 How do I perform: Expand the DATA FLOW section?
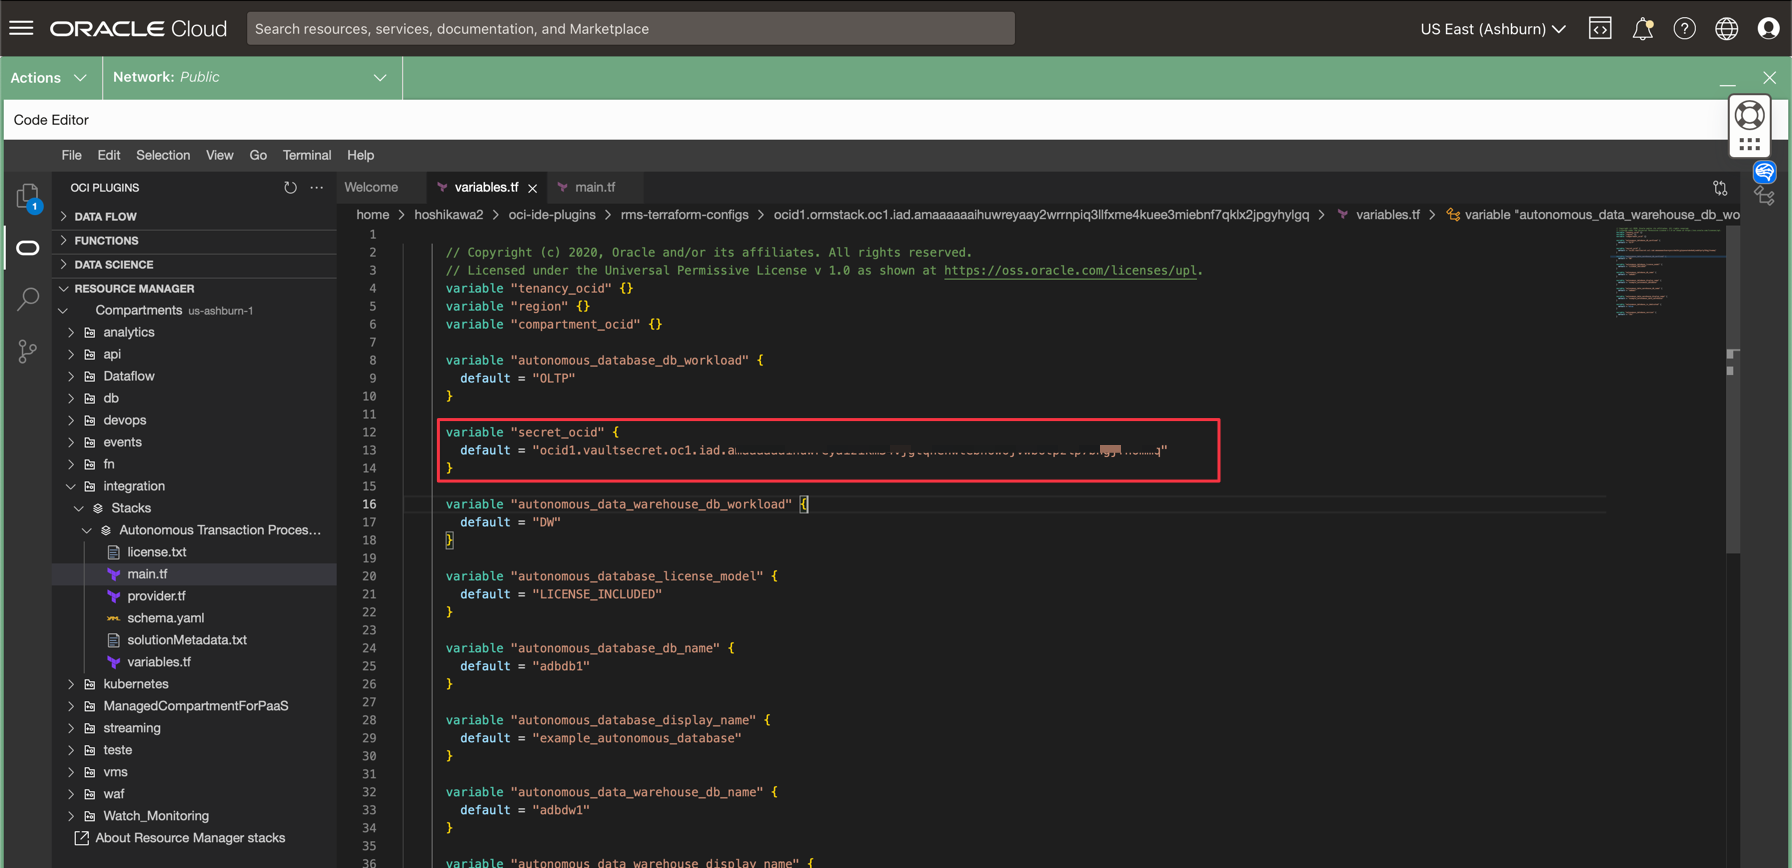194,217
